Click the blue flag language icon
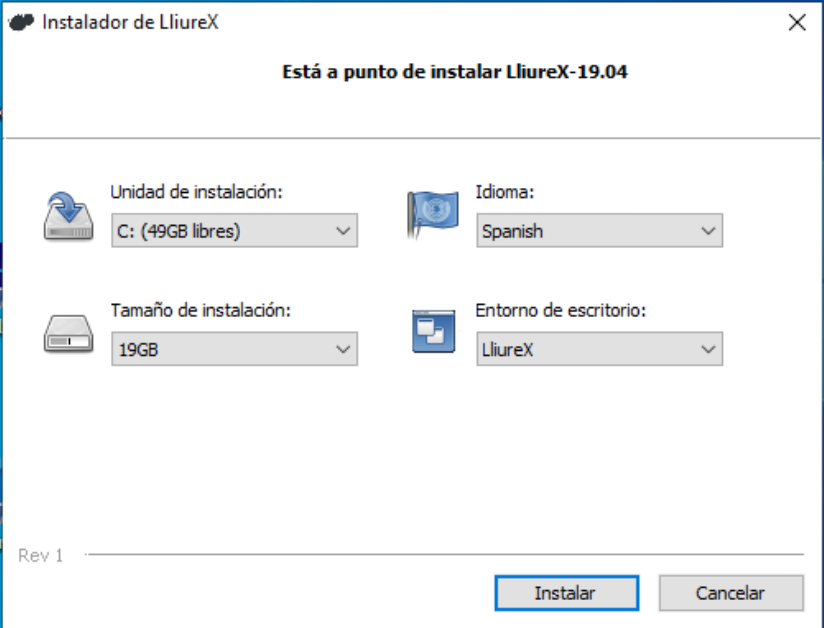 click(432, 214)
